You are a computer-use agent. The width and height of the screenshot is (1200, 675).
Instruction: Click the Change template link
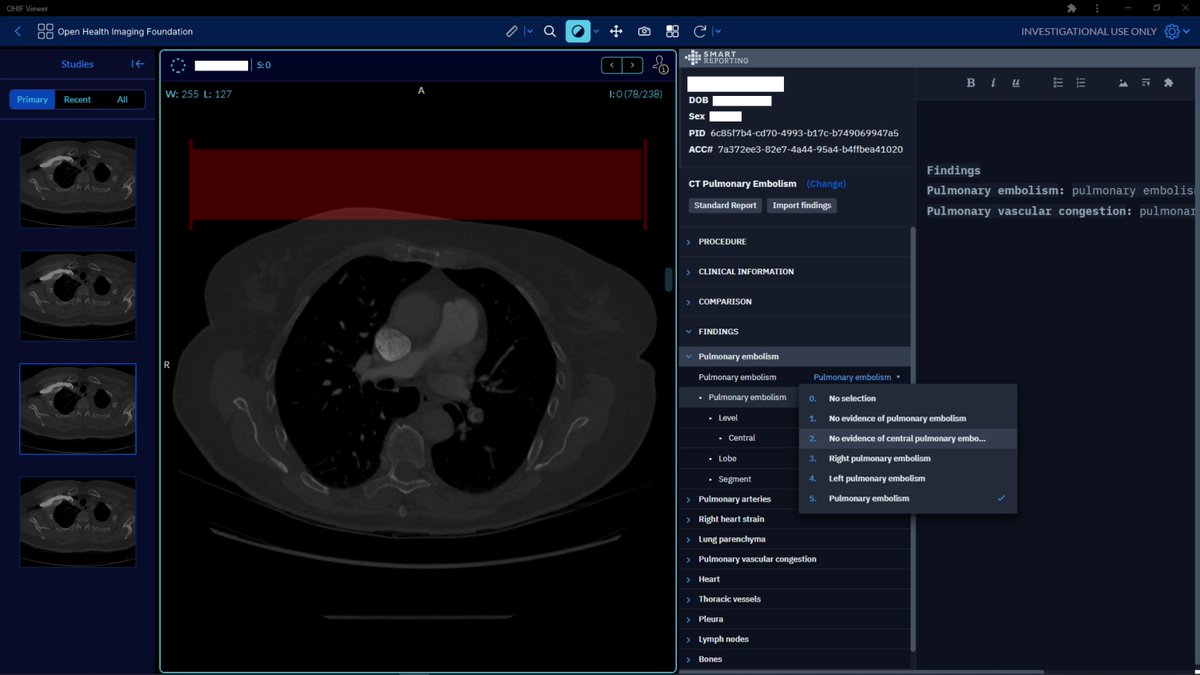(826, 184)
